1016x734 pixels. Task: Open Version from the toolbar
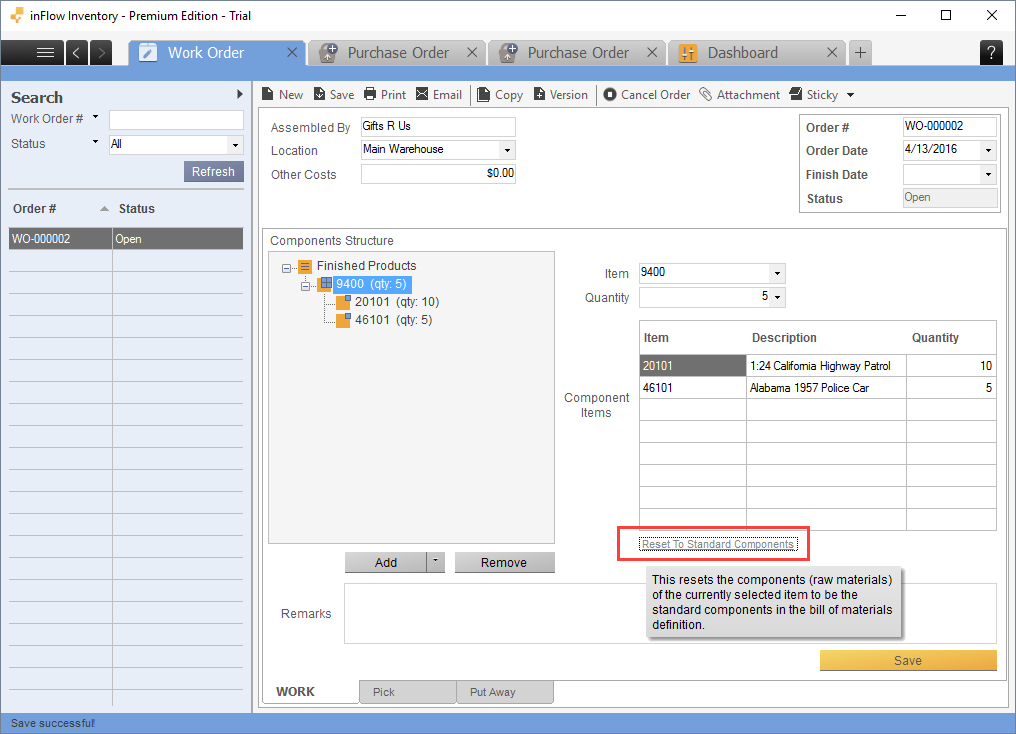[x=560, y=95]
